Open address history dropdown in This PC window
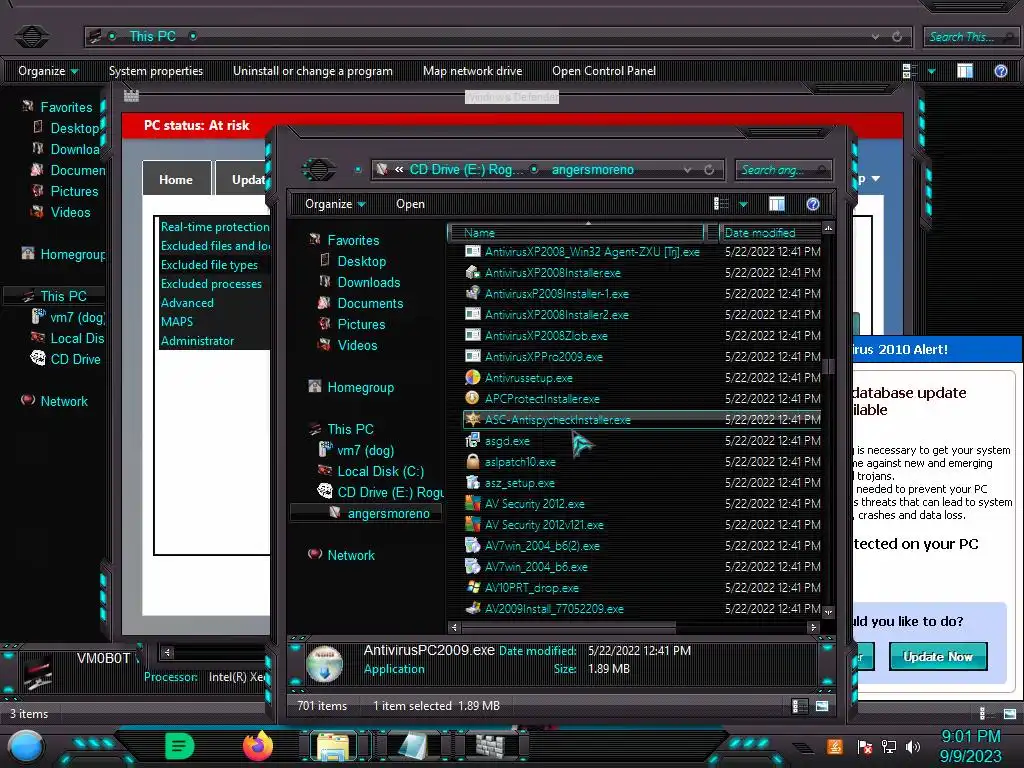The width and height of the screenshot is (1024, 768). [875, 37]
